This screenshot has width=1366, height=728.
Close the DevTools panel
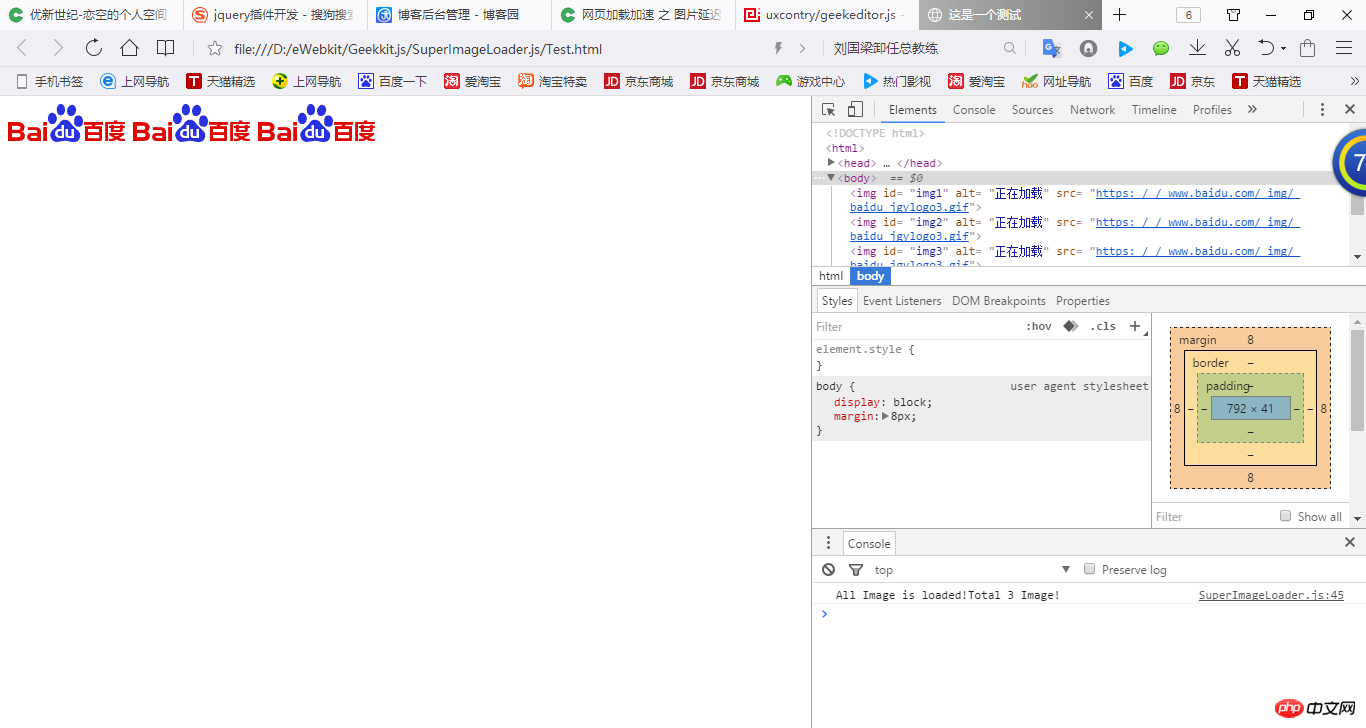point(1349,110)
